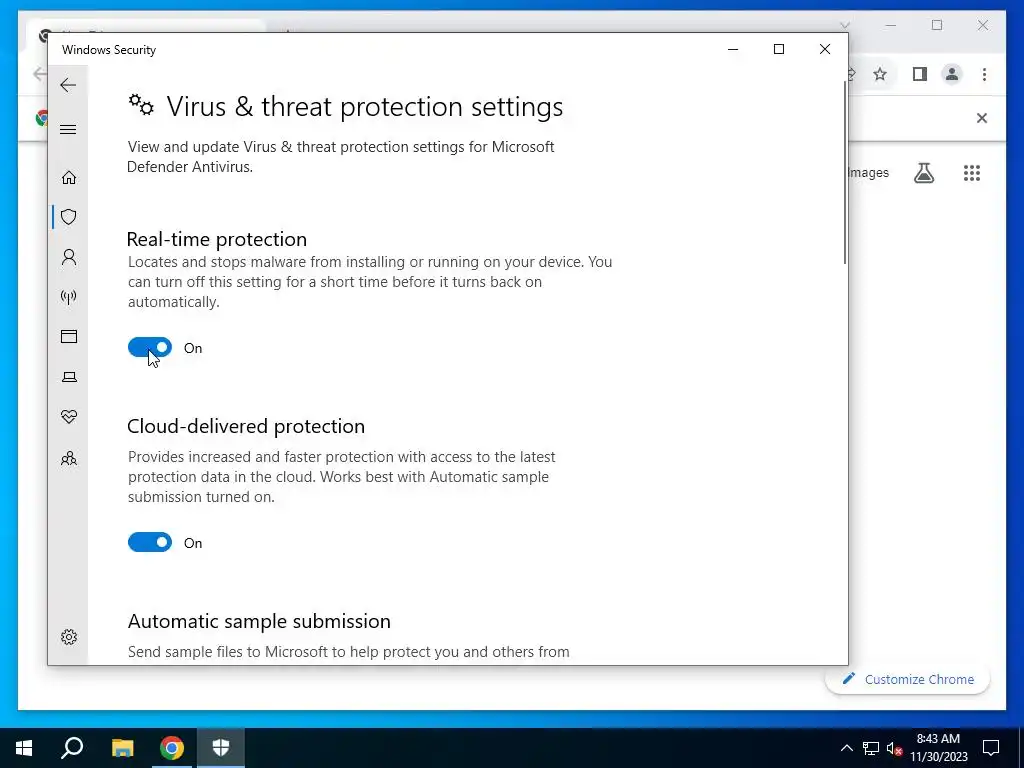Select Virus & threat protection shield icon
This screenshot has height=768, width=1024.
[x=69, y=217]
